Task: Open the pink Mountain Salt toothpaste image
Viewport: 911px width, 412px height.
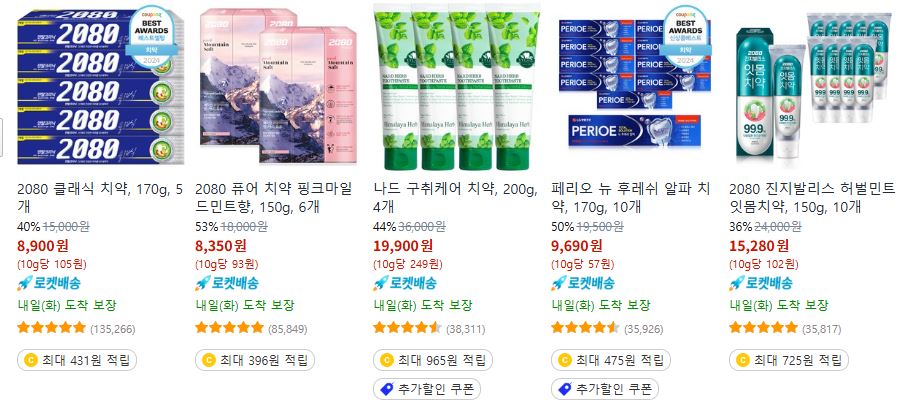Action: 278,87
